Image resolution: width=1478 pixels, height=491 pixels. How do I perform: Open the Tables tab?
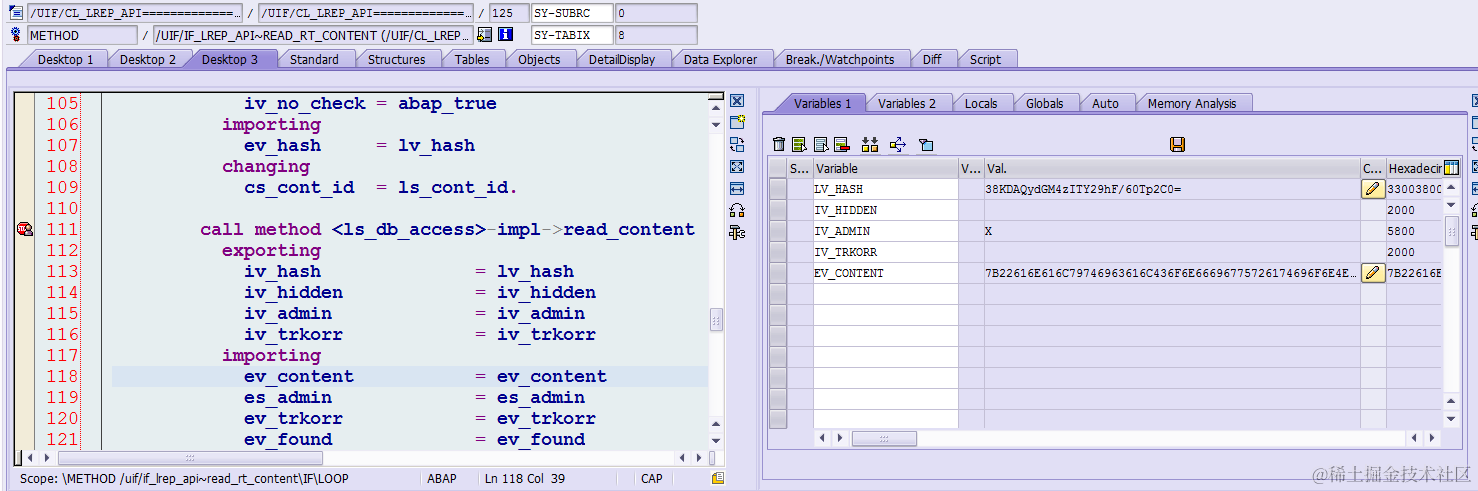472,59
